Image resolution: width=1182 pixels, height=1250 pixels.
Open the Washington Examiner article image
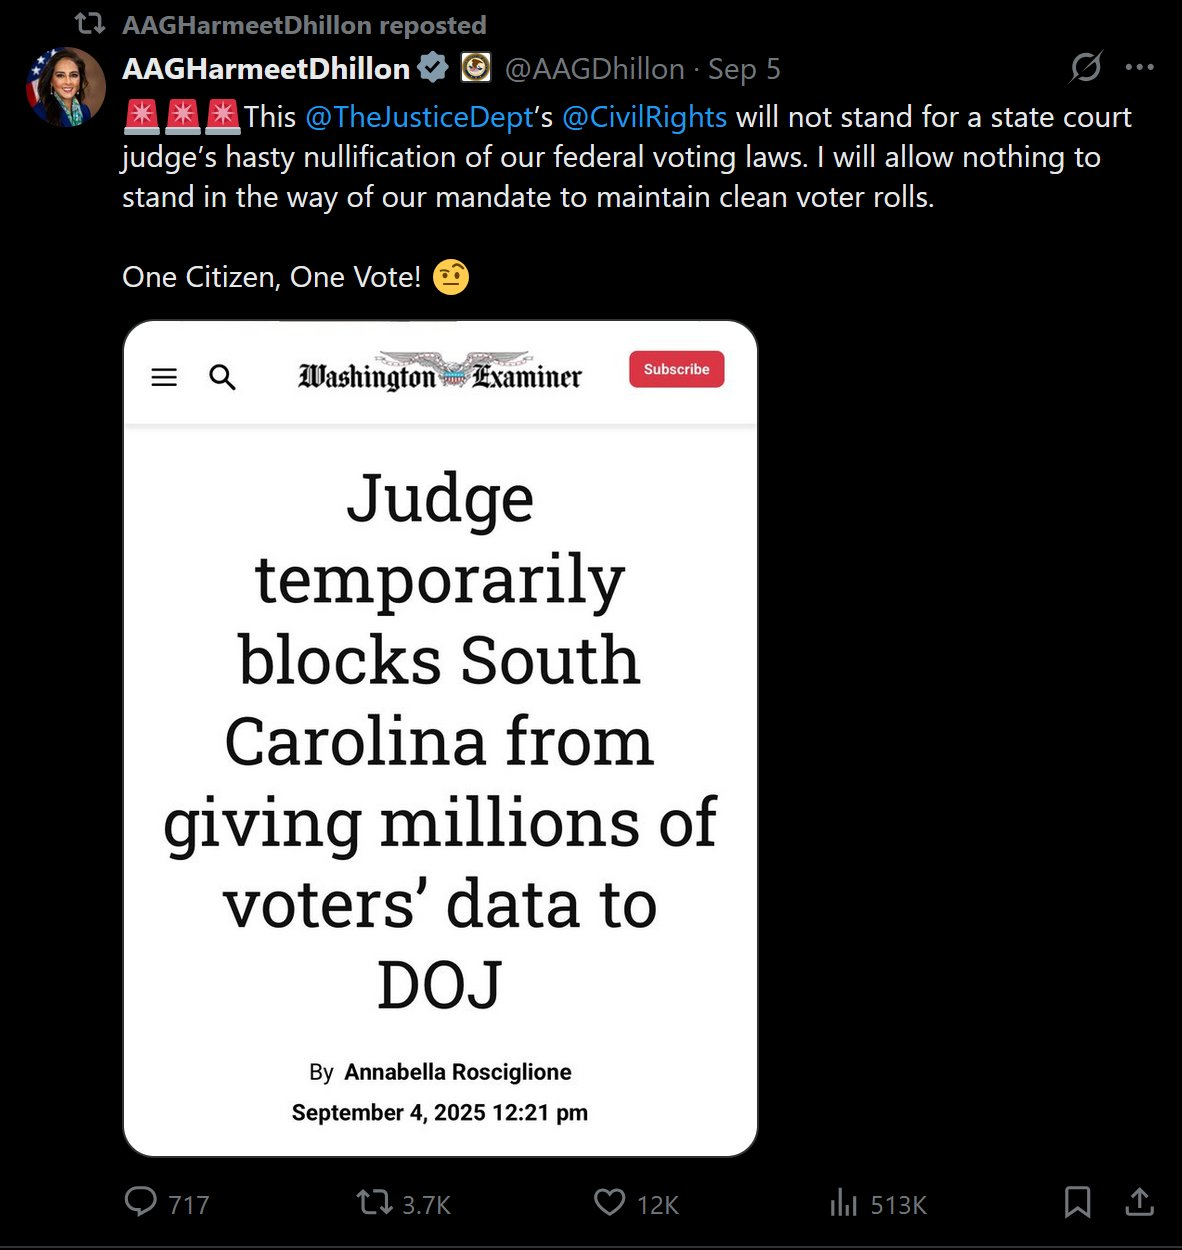click(x=440, y=738)
